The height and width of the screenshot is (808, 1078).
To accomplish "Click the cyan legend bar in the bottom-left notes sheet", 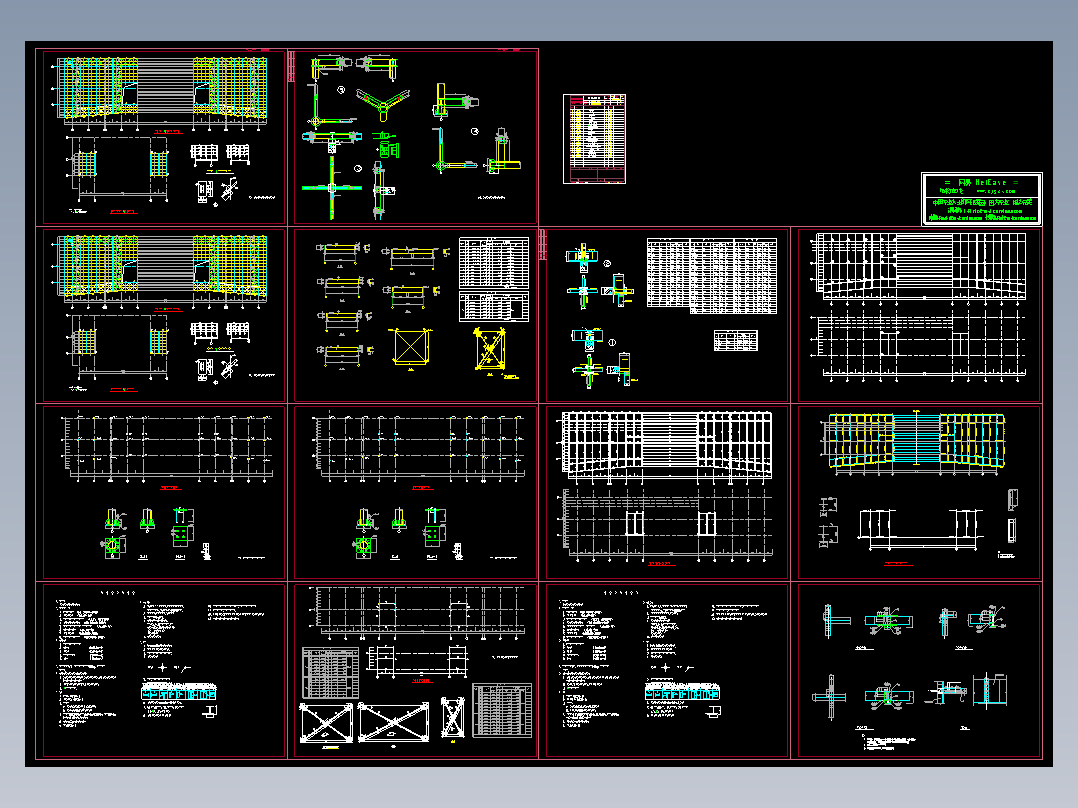I will [179, 692].
